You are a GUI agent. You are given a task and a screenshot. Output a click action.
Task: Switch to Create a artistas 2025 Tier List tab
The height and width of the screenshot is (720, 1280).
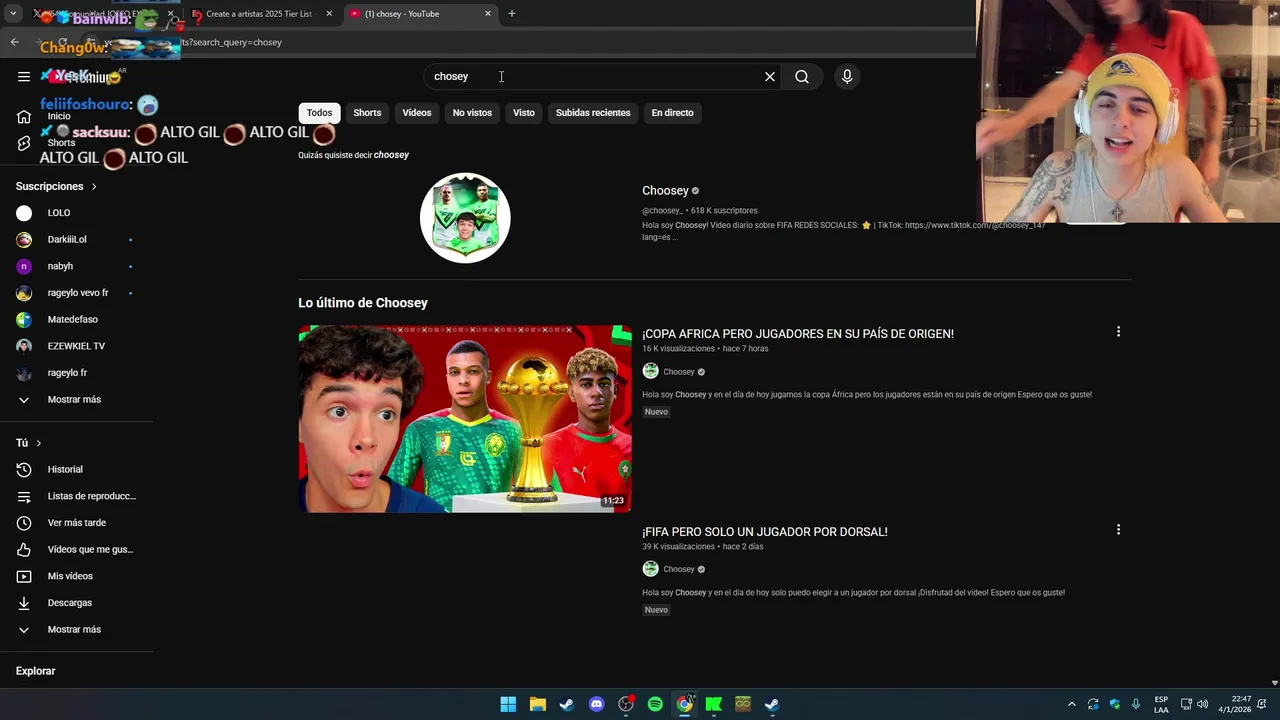pos(260,14)
